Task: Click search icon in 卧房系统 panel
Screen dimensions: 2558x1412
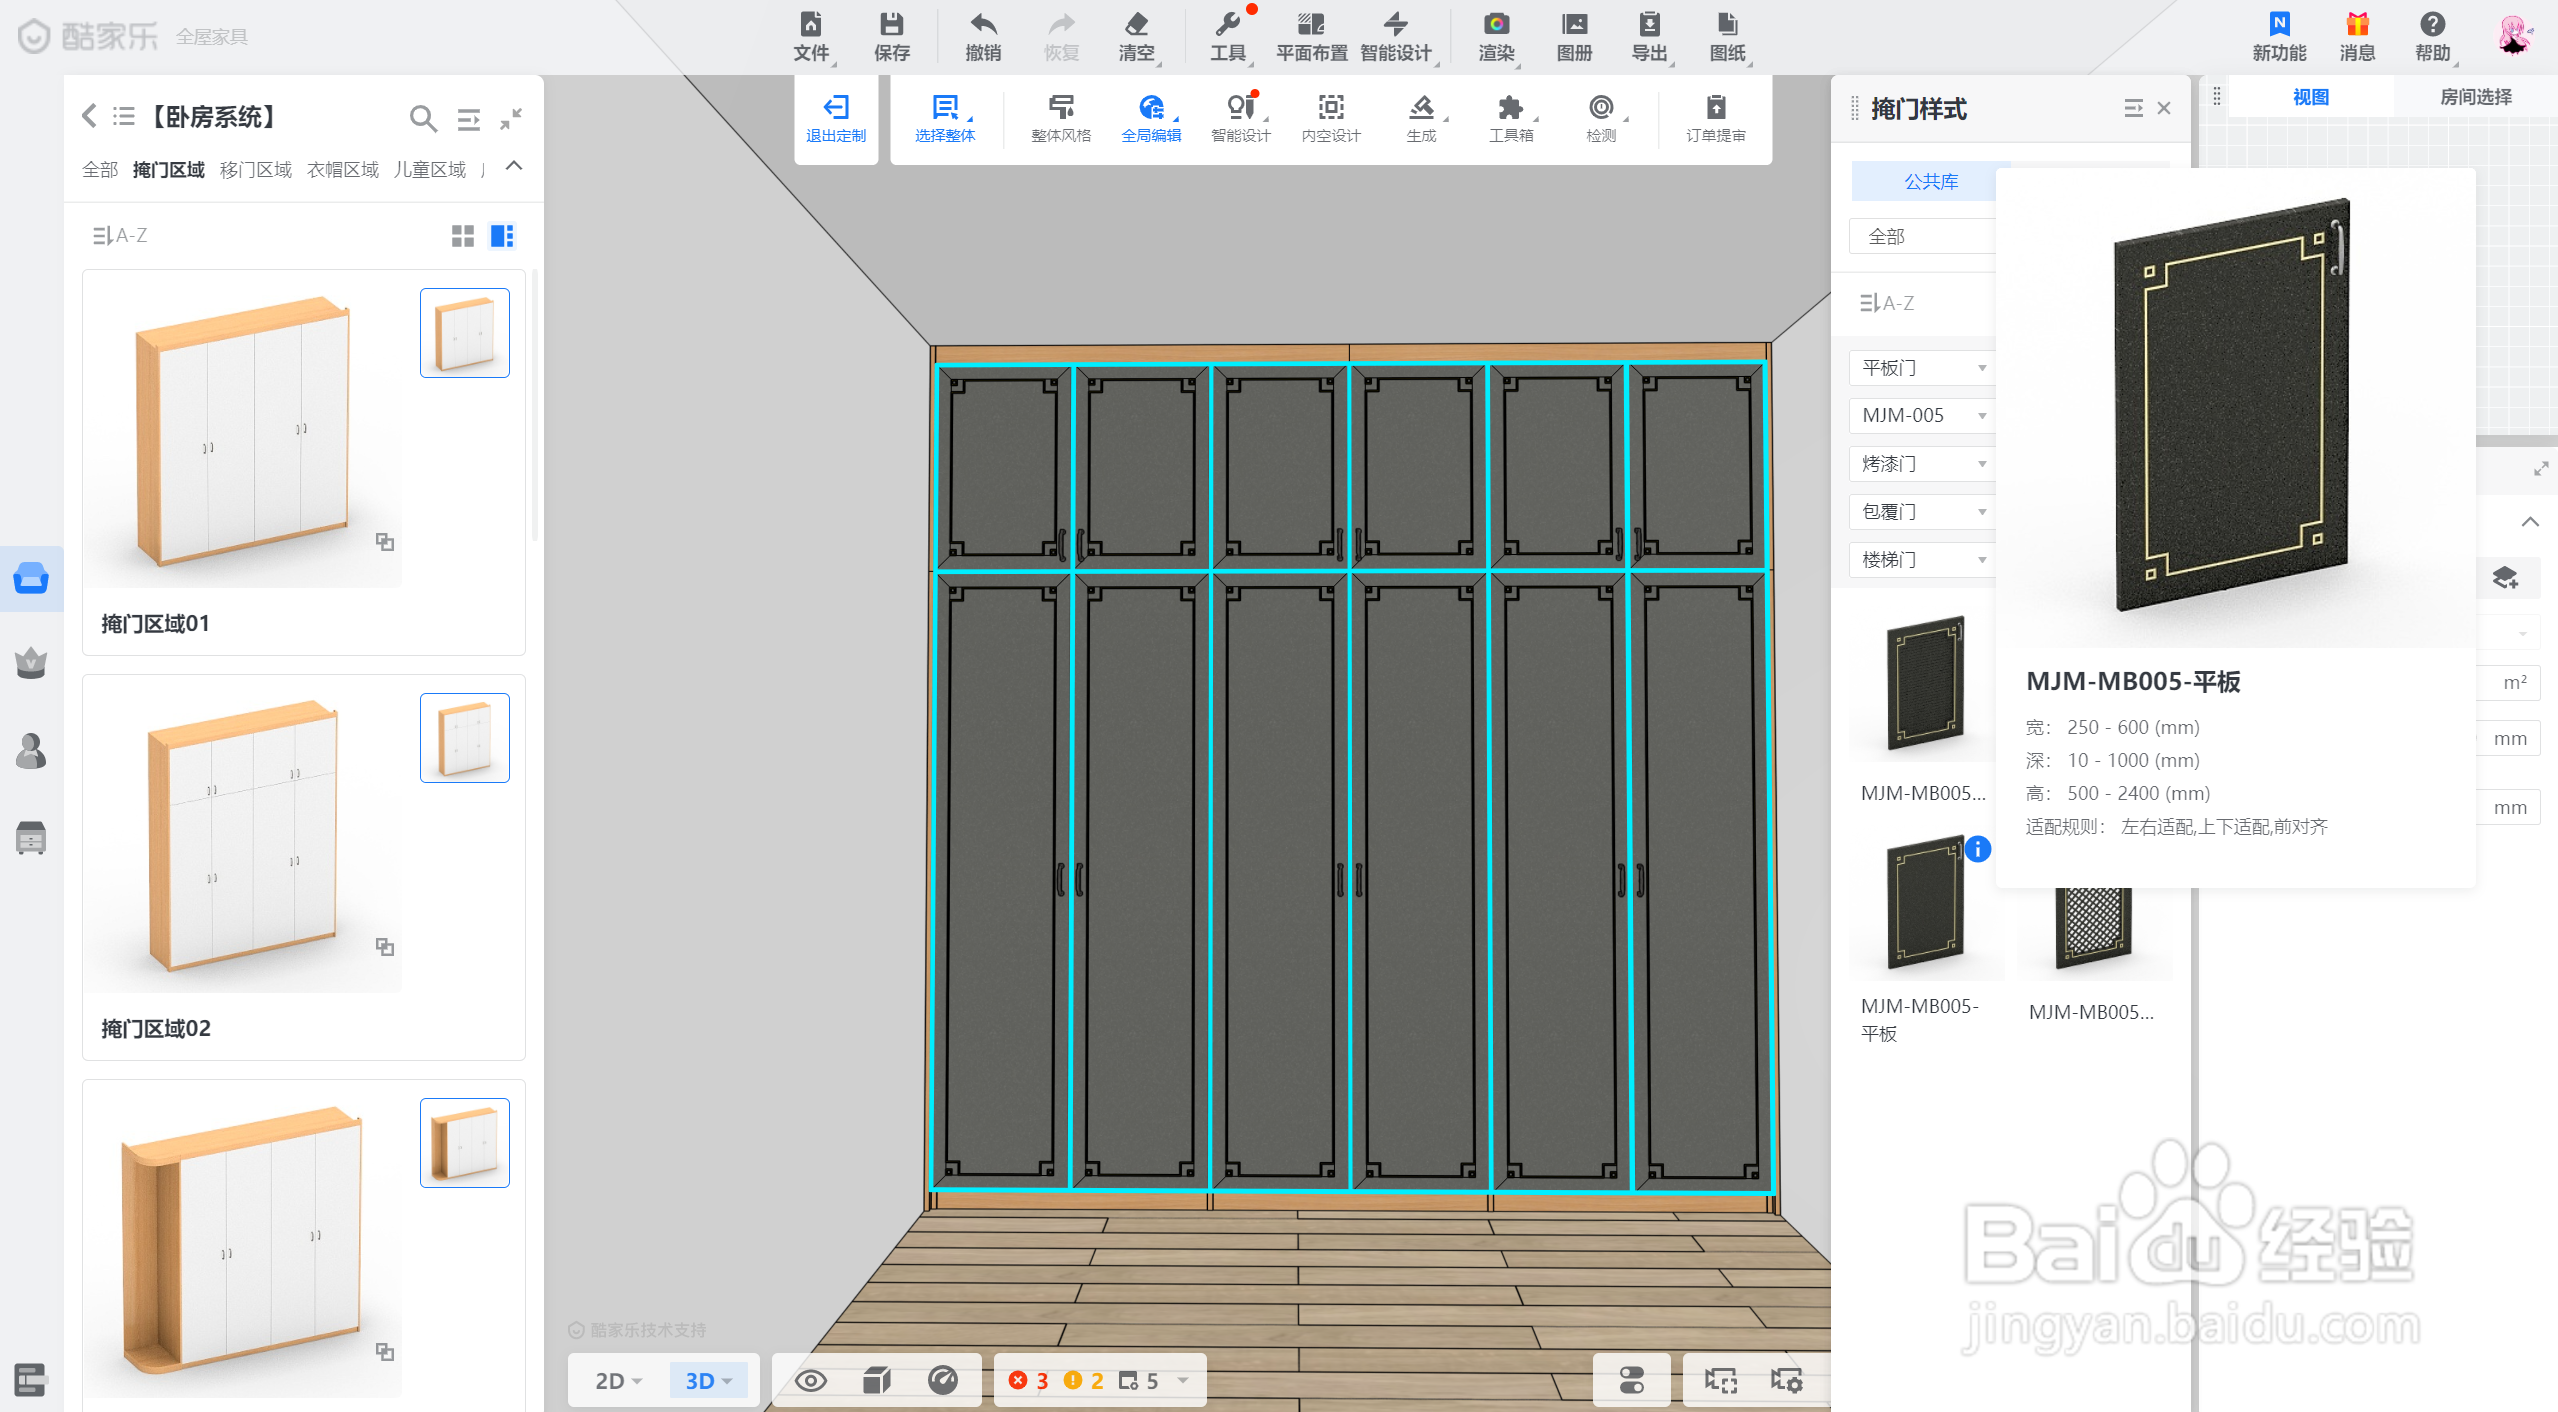Action: pyautogui.click(x=422, y=118)
